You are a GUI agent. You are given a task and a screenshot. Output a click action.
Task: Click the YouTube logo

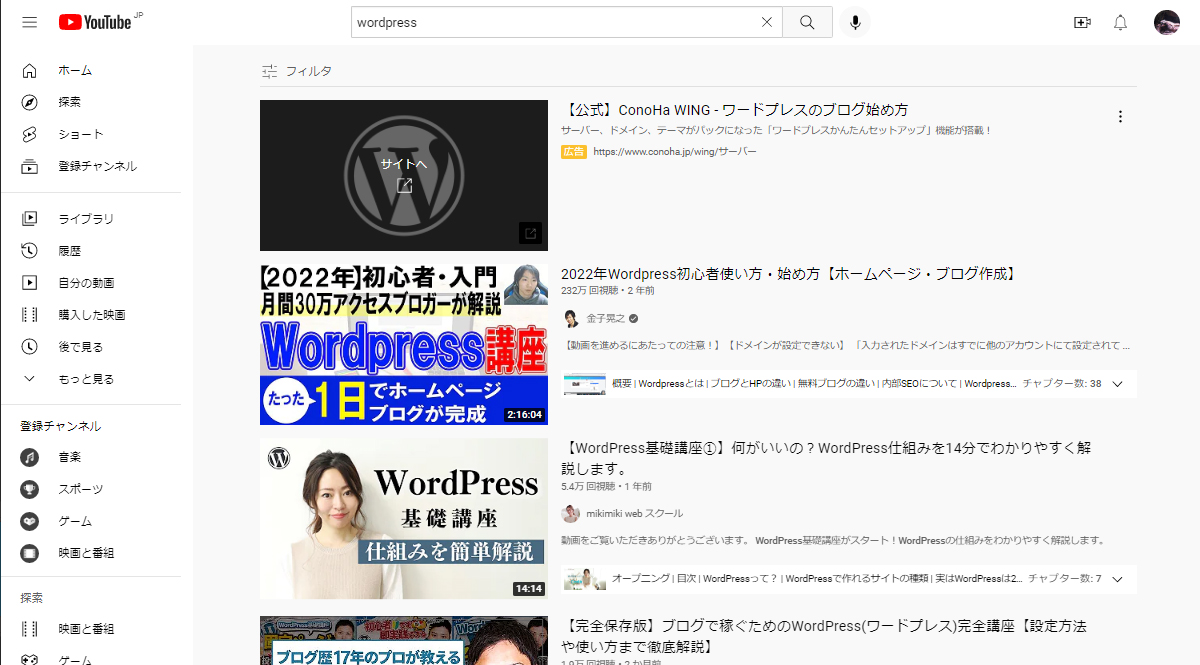click(95, 22)
